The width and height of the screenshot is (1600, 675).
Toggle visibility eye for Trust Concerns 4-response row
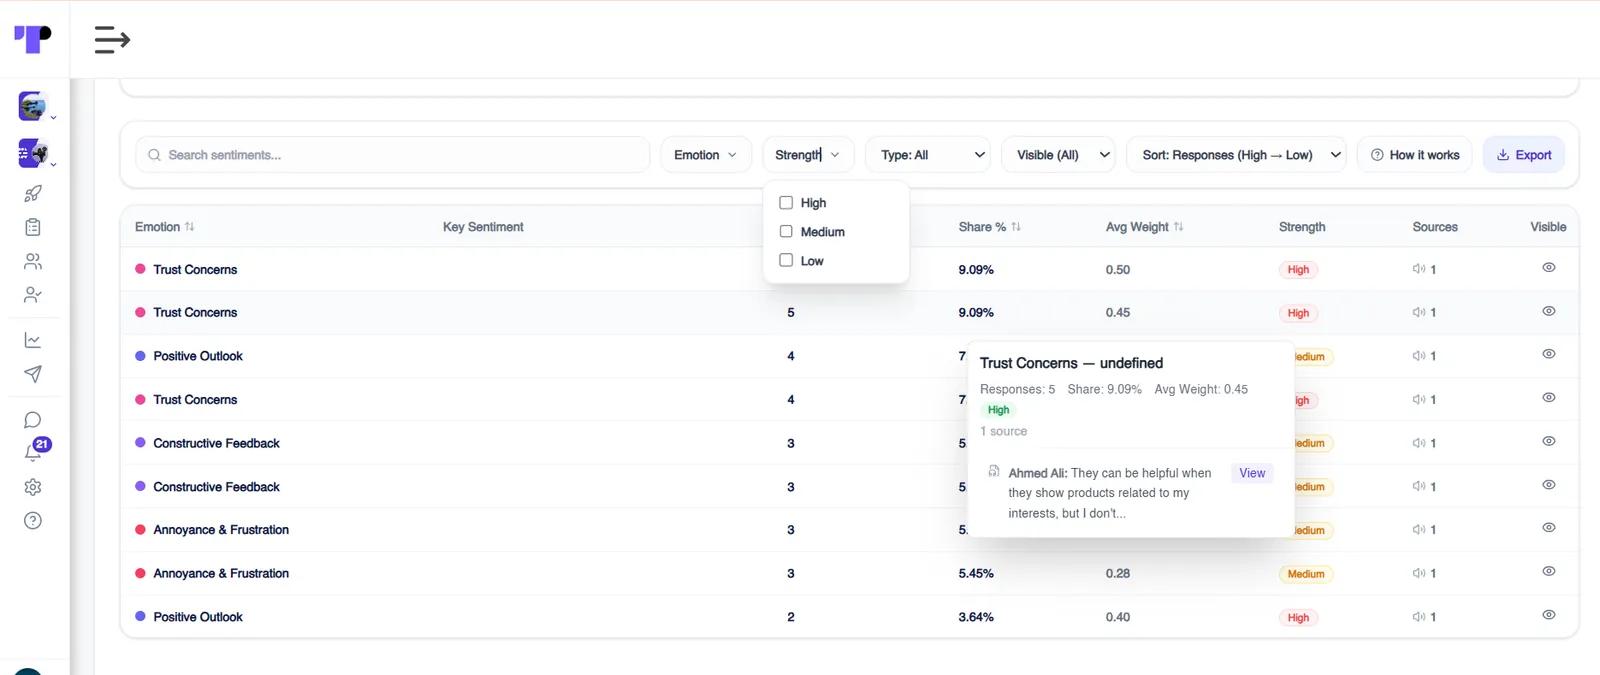1549,398
